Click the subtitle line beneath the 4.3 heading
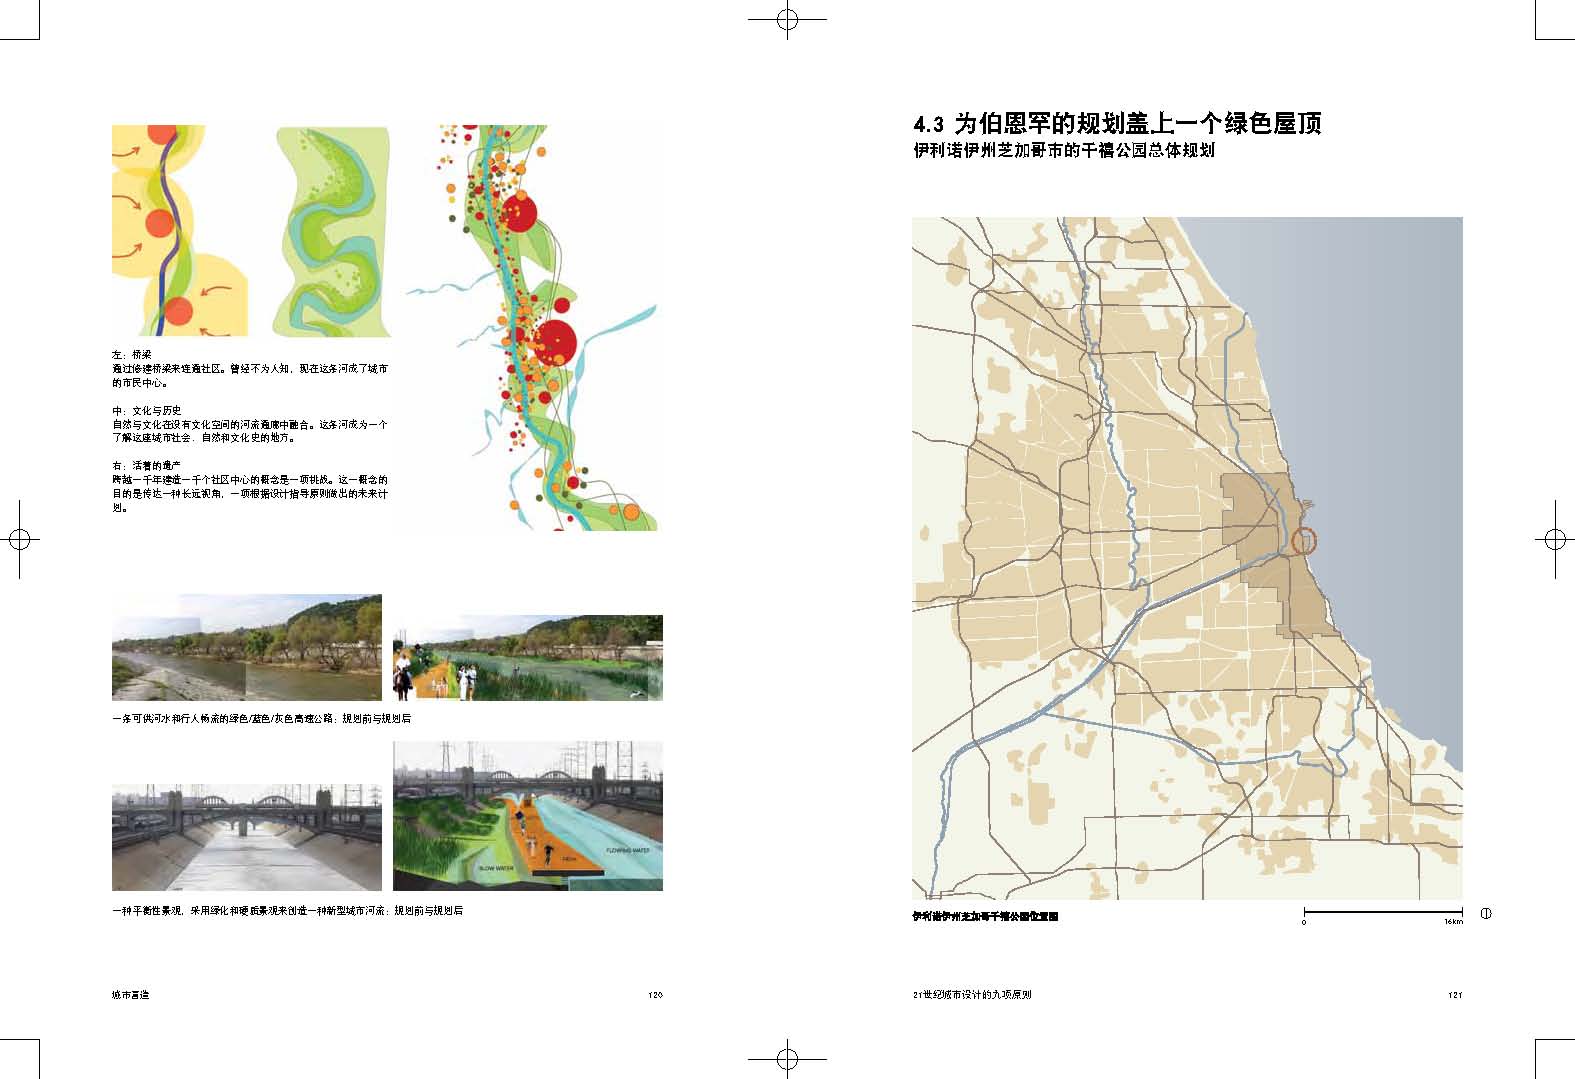 1064,152
